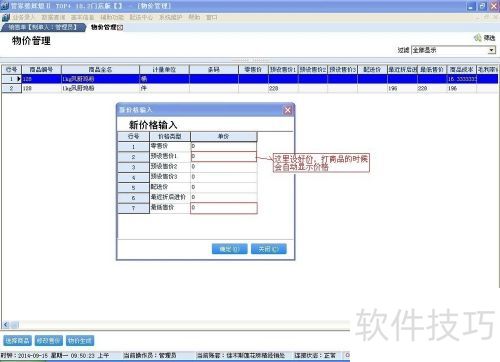Click the application logo icon in menu bar
500x362 pixels.
pyautogui.click(x=5, y=17)
